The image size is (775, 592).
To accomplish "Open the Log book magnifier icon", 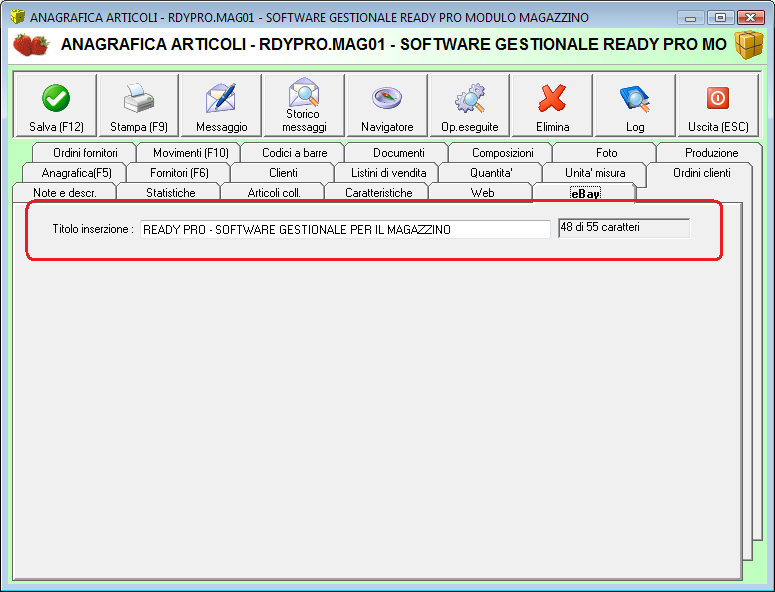I will point(635,98).
